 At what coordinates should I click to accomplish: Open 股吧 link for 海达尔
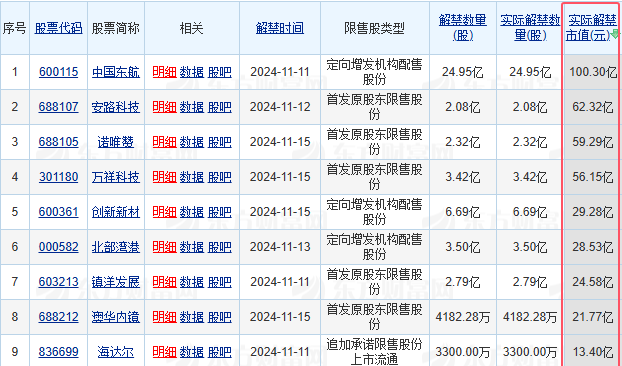220,352
